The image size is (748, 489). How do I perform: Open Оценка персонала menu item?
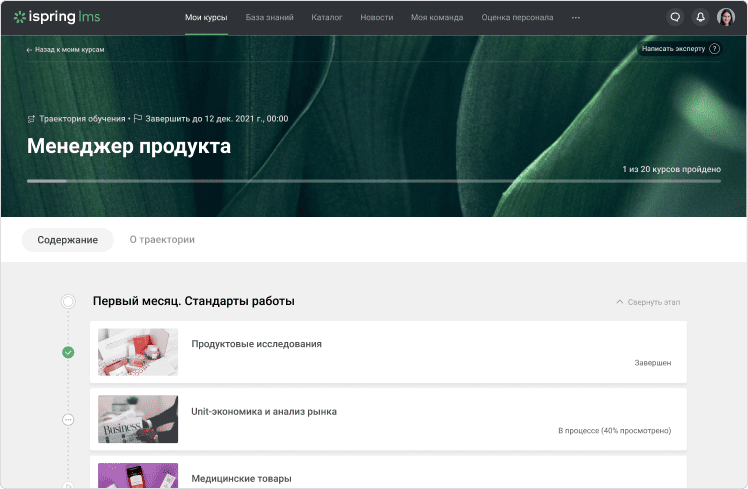(517, 18)
